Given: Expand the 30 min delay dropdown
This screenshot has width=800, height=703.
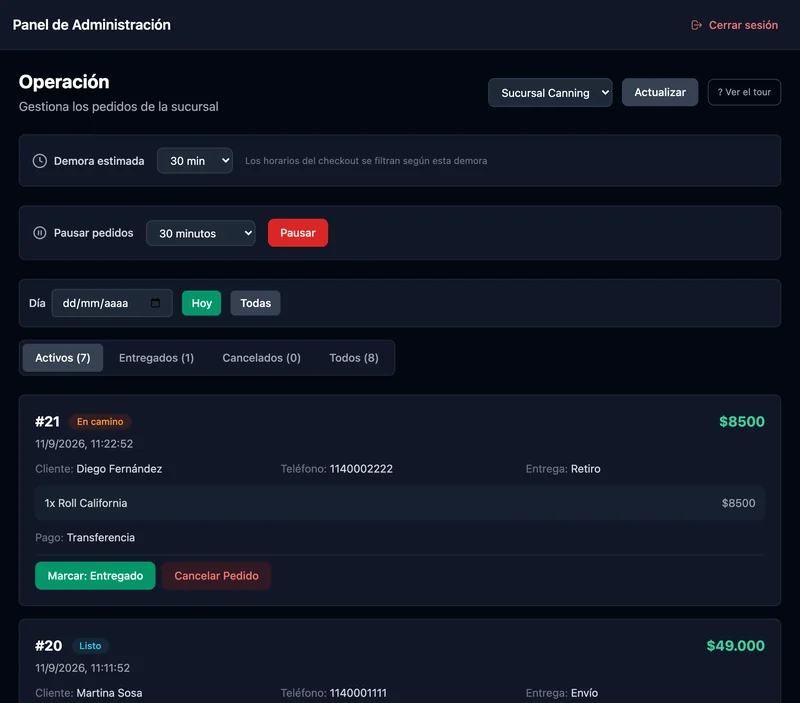Looking at the screenshot, I should [x=195, y=161].
